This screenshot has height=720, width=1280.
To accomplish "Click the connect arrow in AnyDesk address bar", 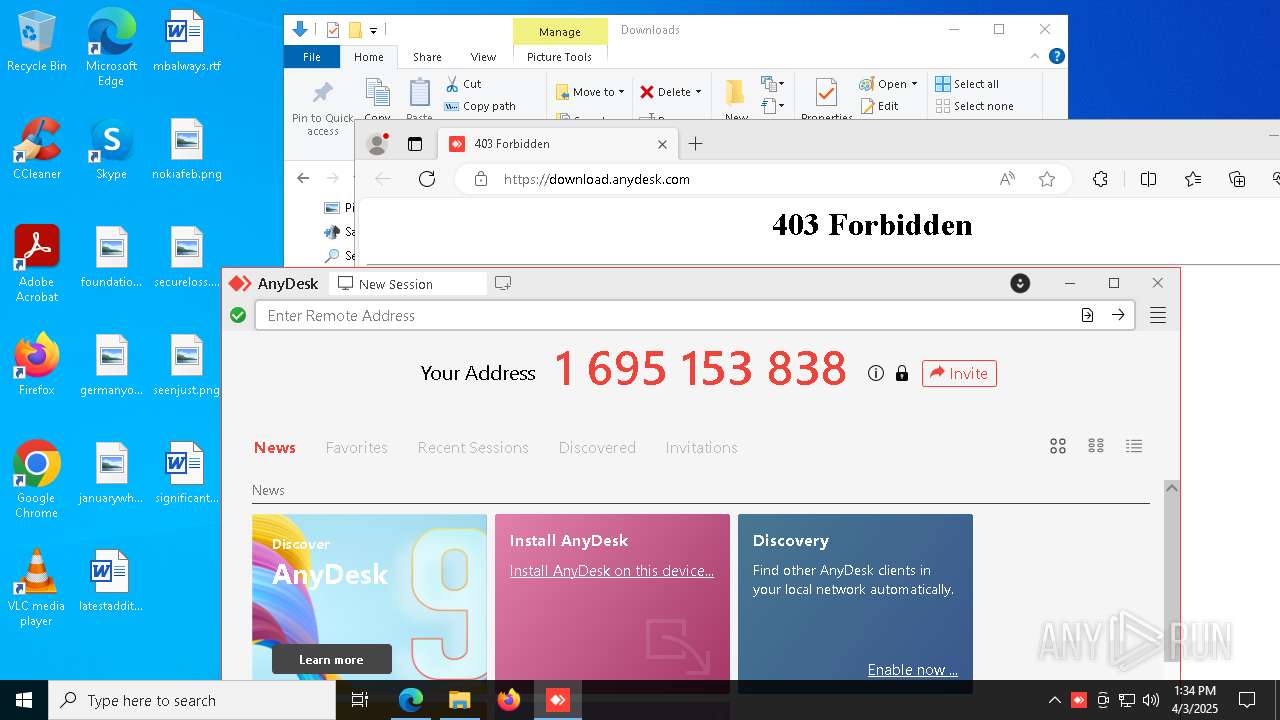I will [x=1118, y=315].
